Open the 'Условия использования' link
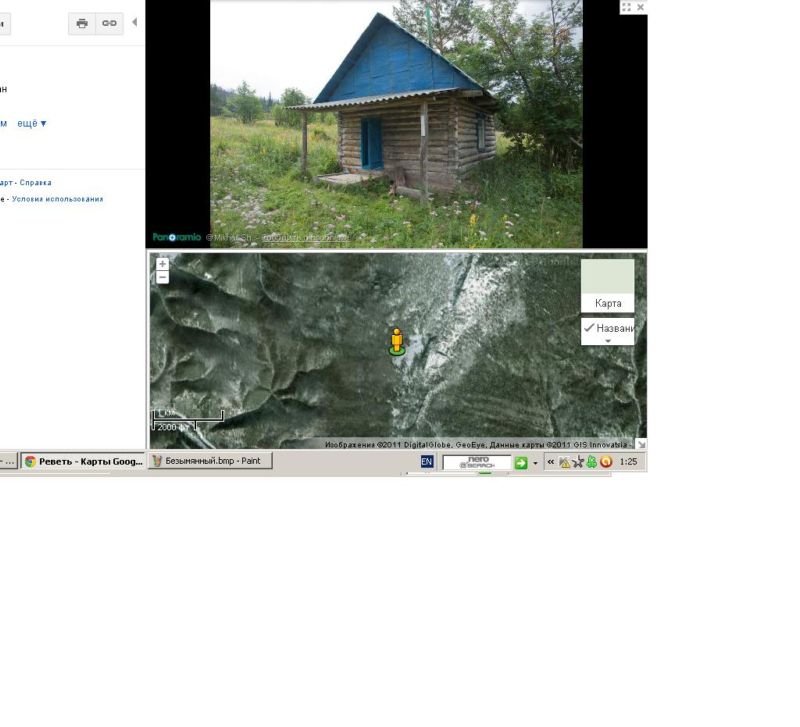Image resolution: width=800 pixels, height=727 pixels. click(x=58, y=199)
